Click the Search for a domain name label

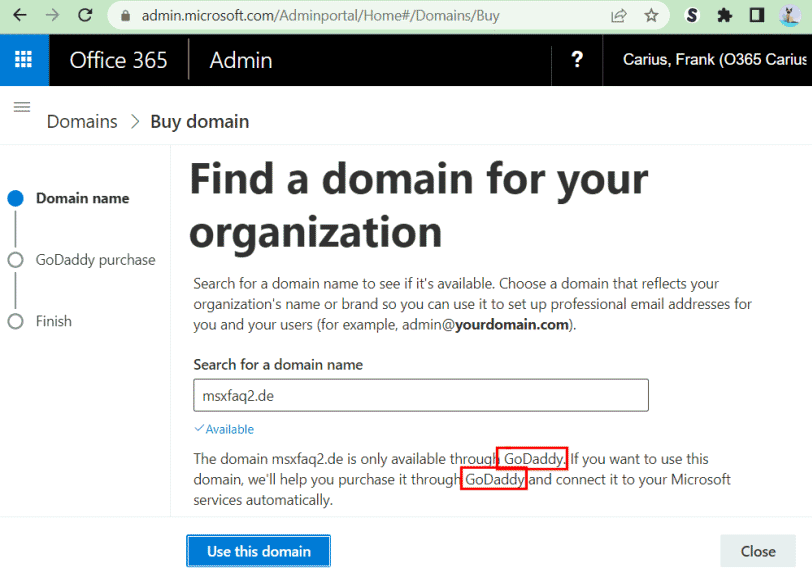click(x=278, y=365)
